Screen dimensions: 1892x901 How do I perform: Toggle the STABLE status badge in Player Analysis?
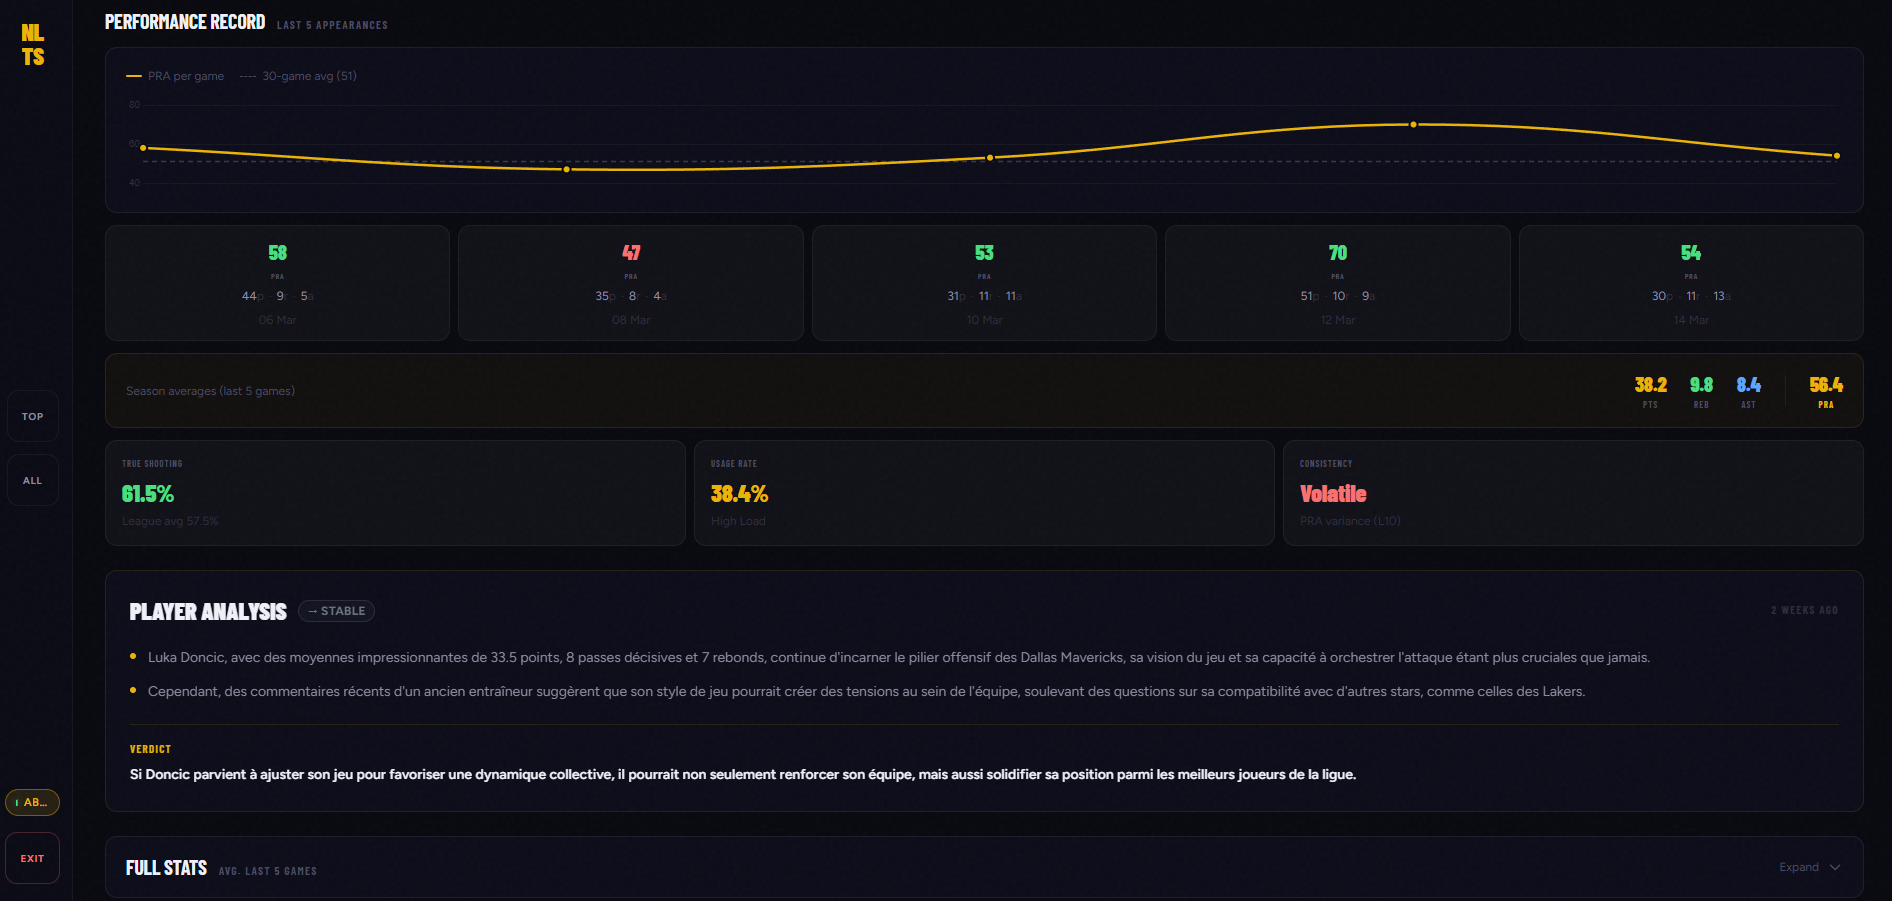336,610
